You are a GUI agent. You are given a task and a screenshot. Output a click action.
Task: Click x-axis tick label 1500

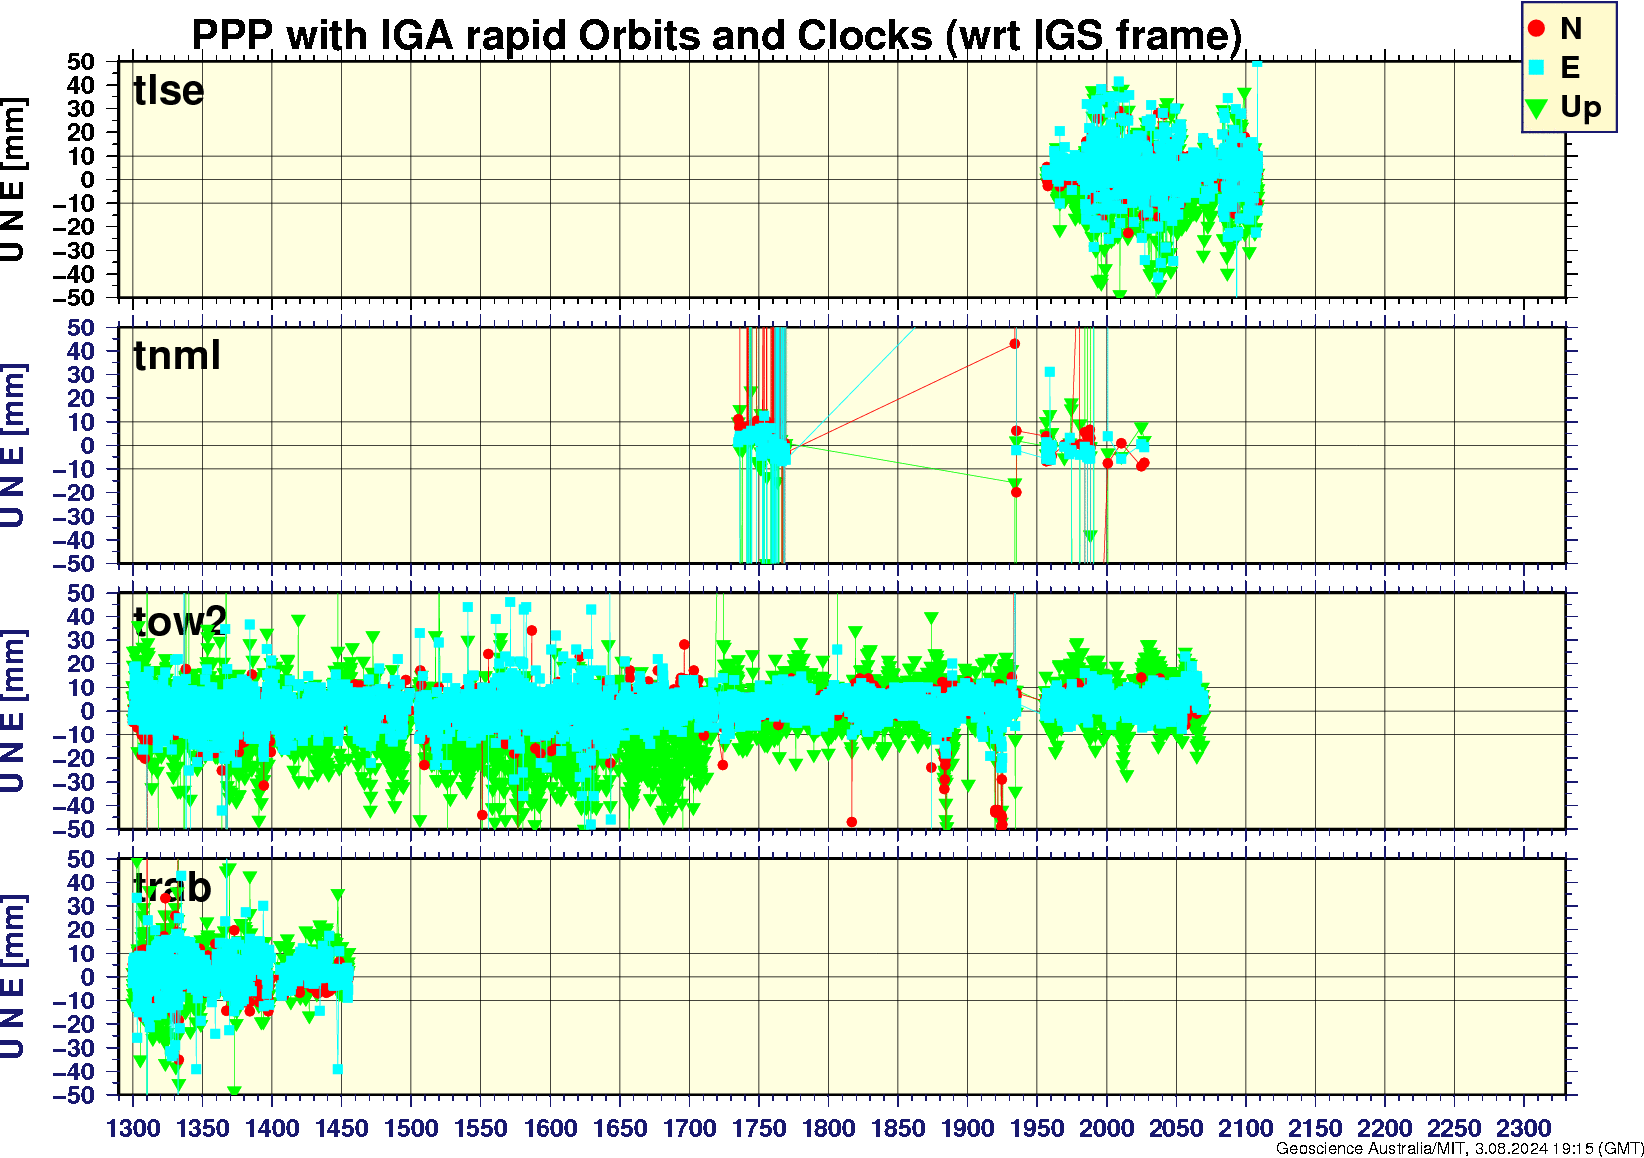coord(411,1128)
